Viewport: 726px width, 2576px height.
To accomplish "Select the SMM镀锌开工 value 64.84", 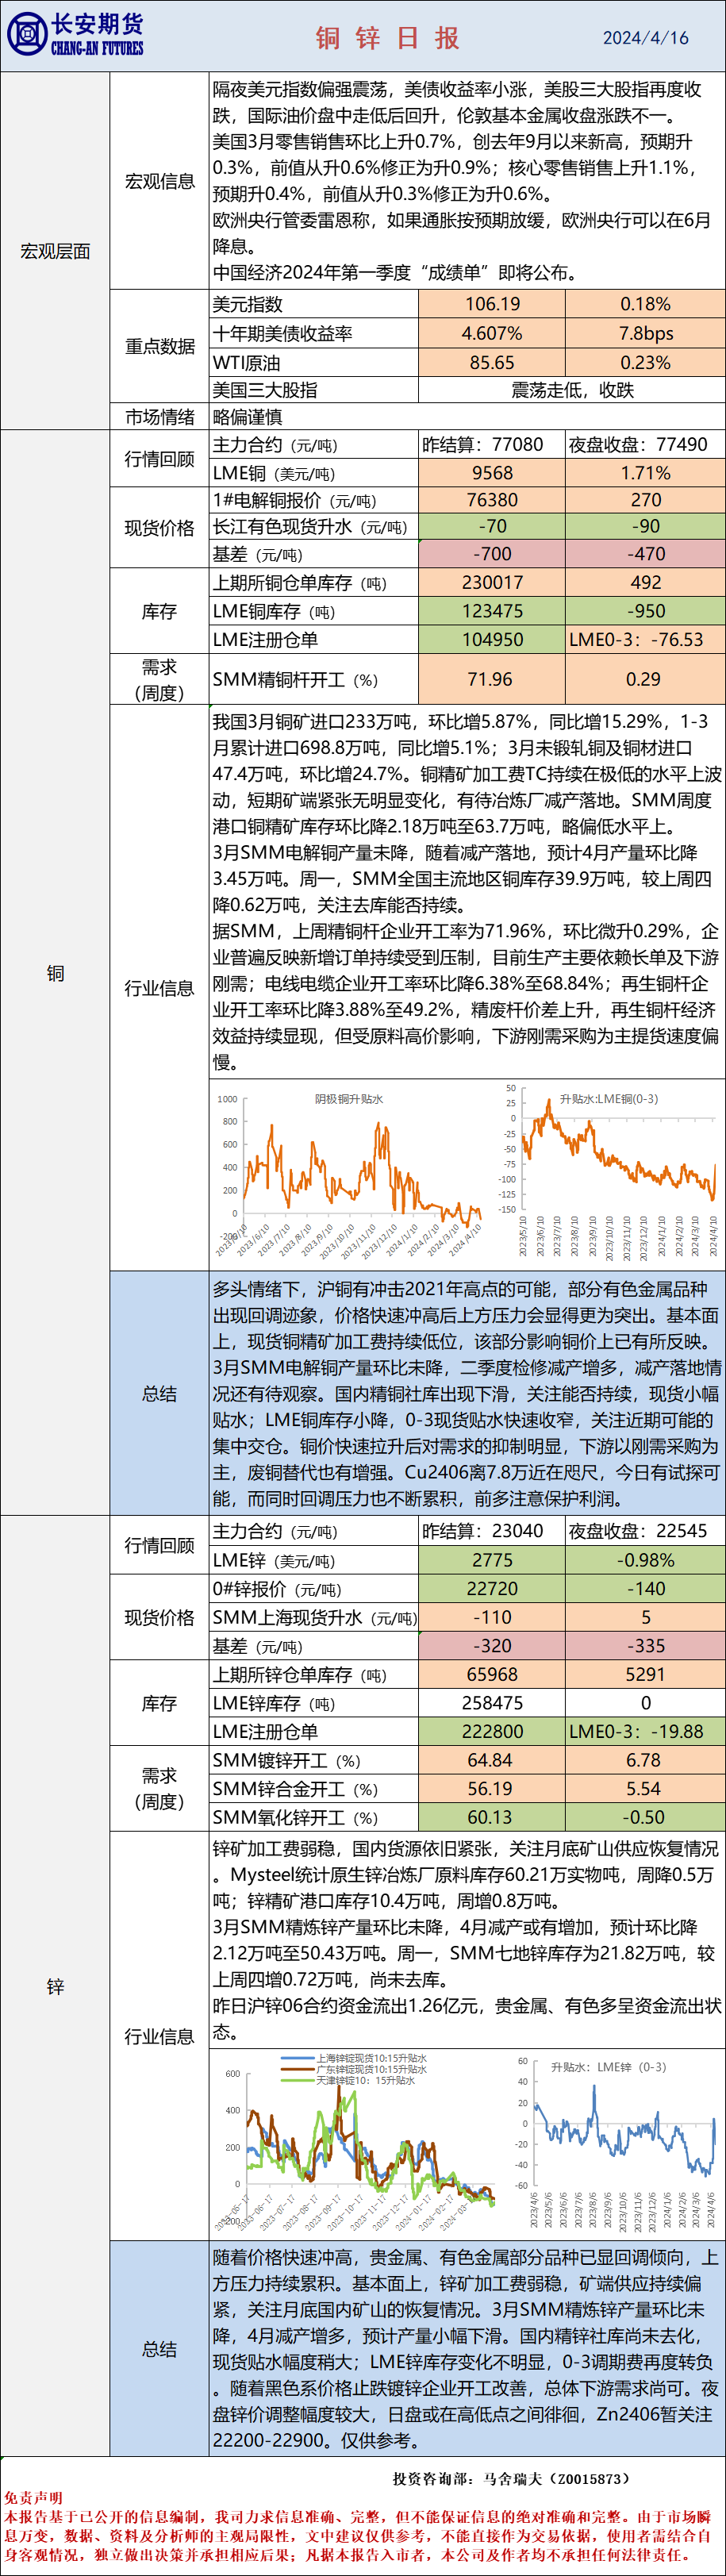I will click(490, 1761).
